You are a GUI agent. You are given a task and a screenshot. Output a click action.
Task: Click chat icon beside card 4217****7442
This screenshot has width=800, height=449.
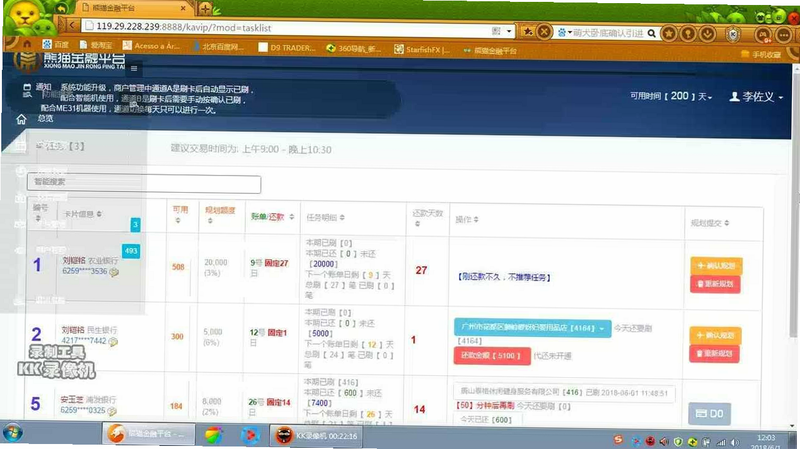coord(113,341)
